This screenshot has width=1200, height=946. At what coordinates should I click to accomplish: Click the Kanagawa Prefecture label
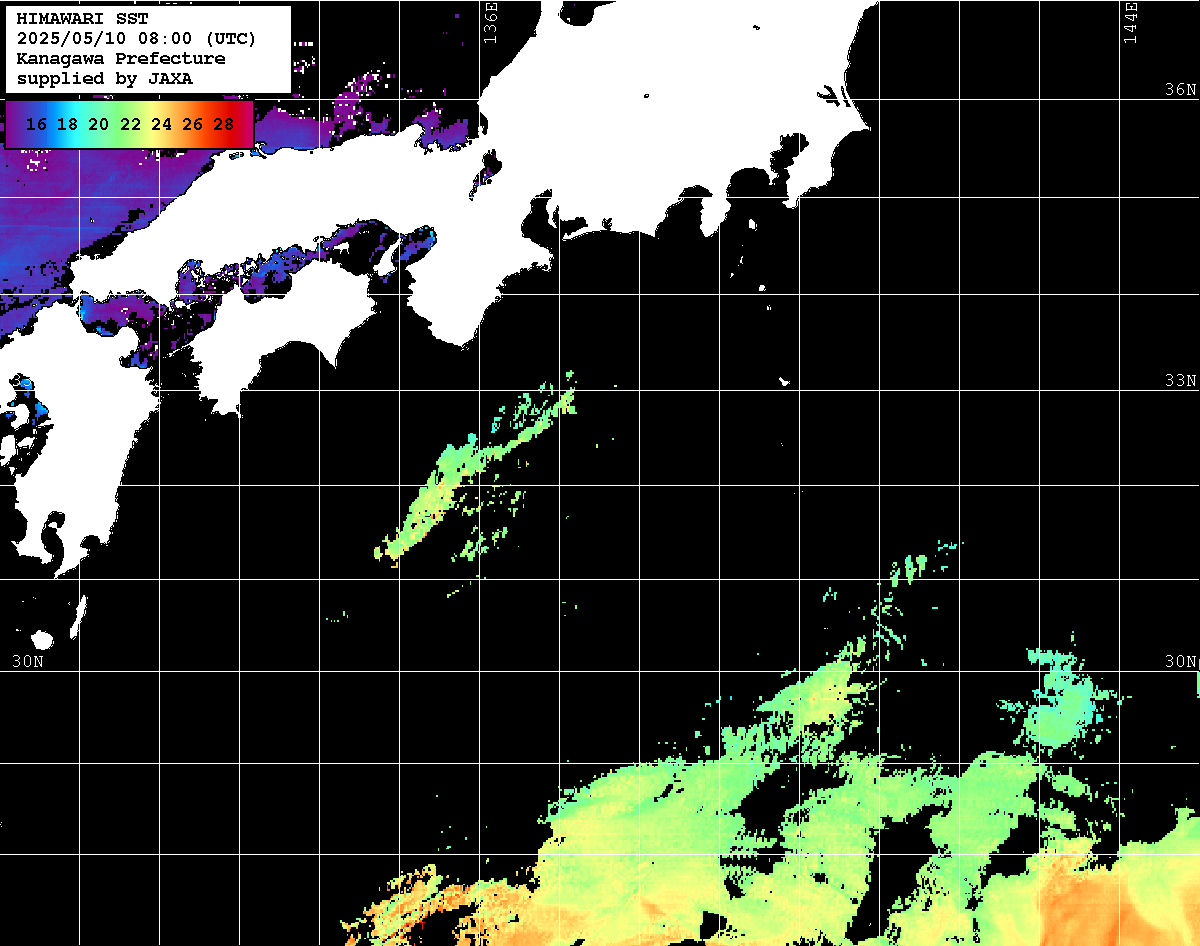pyautogui.click(x=121, y=59)
